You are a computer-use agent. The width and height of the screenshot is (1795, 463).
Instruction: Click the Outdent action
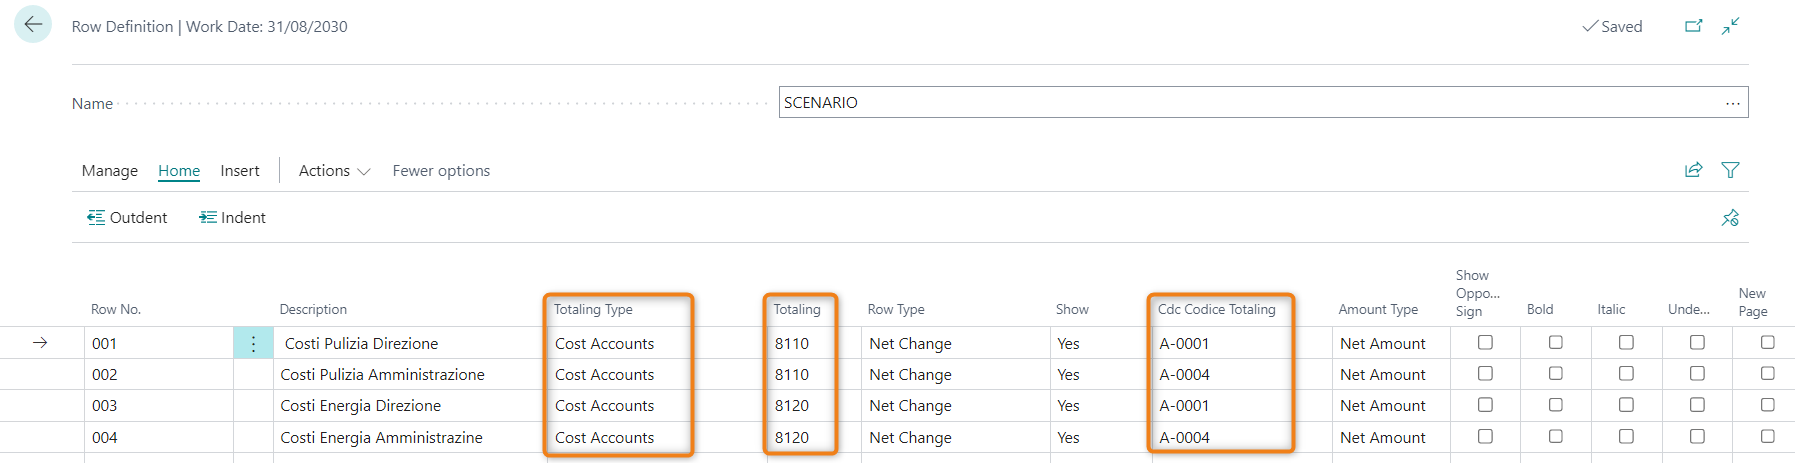(127, 218)
